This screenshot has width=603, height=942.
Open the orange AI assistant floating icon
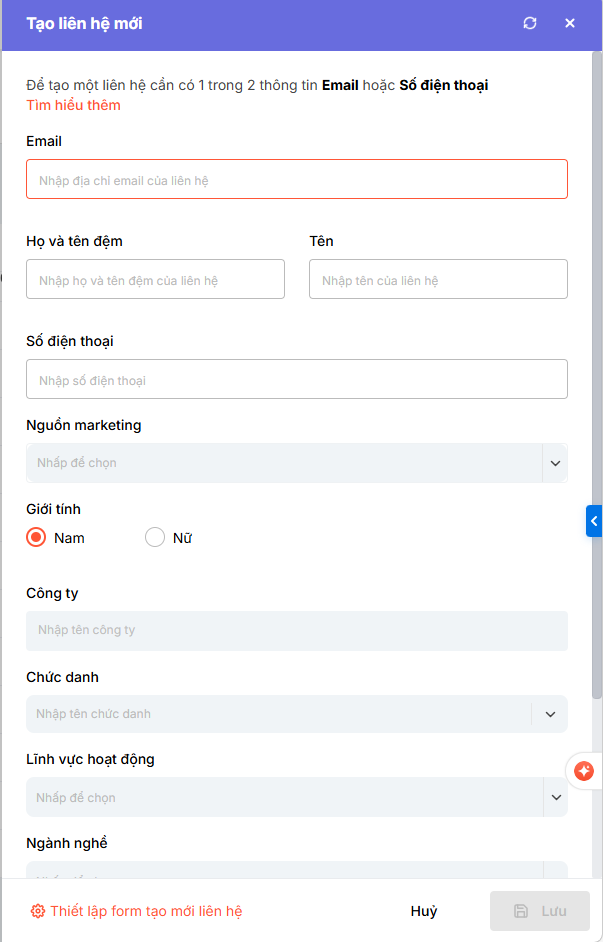[x=585, y=771]
